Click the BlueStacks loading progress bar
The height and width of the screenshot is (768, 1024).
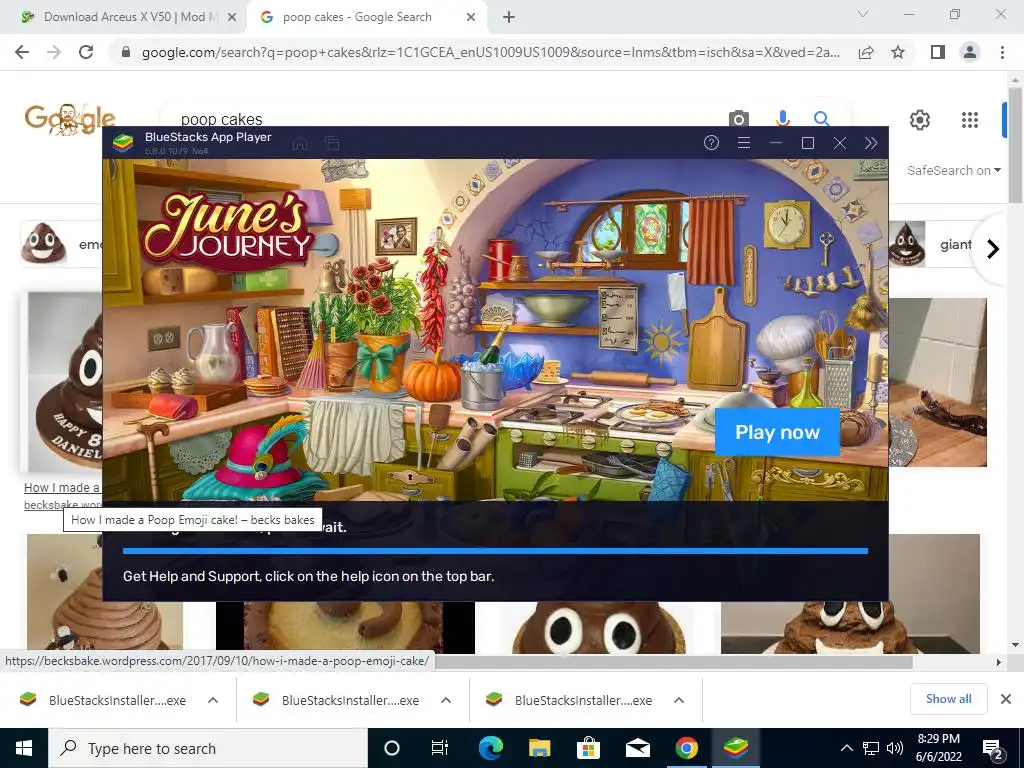click(x=495, y=551)
